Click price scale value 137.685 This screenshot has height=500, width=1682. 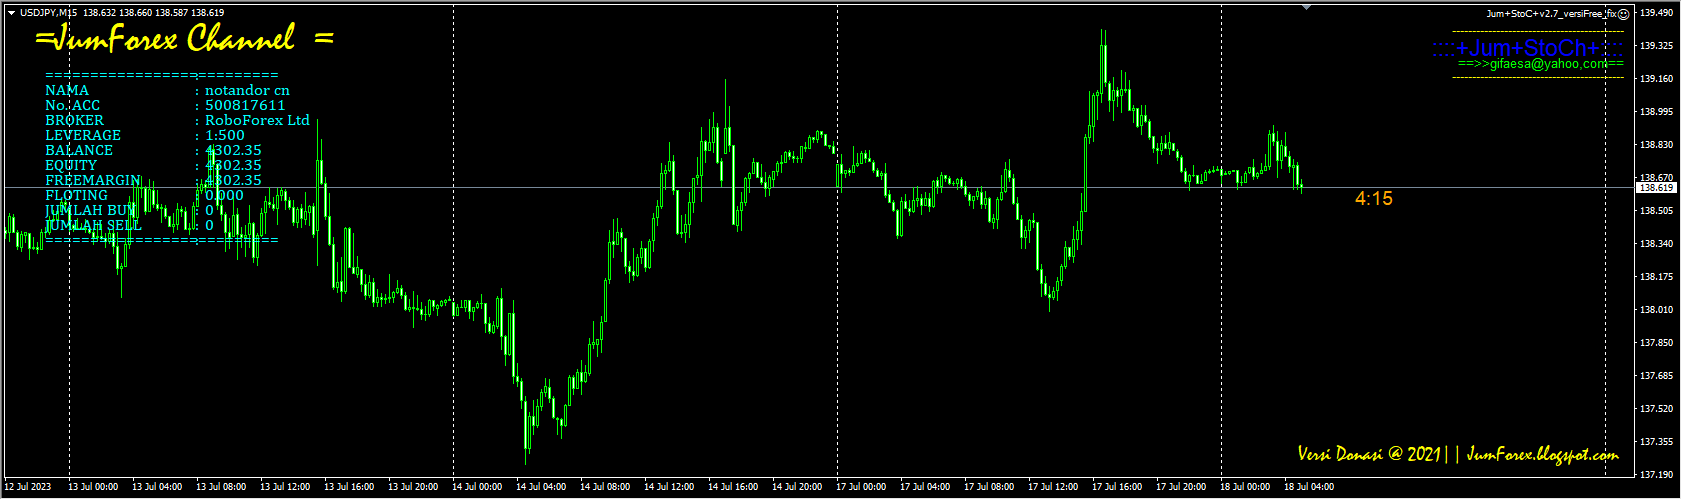point(1657,376)
